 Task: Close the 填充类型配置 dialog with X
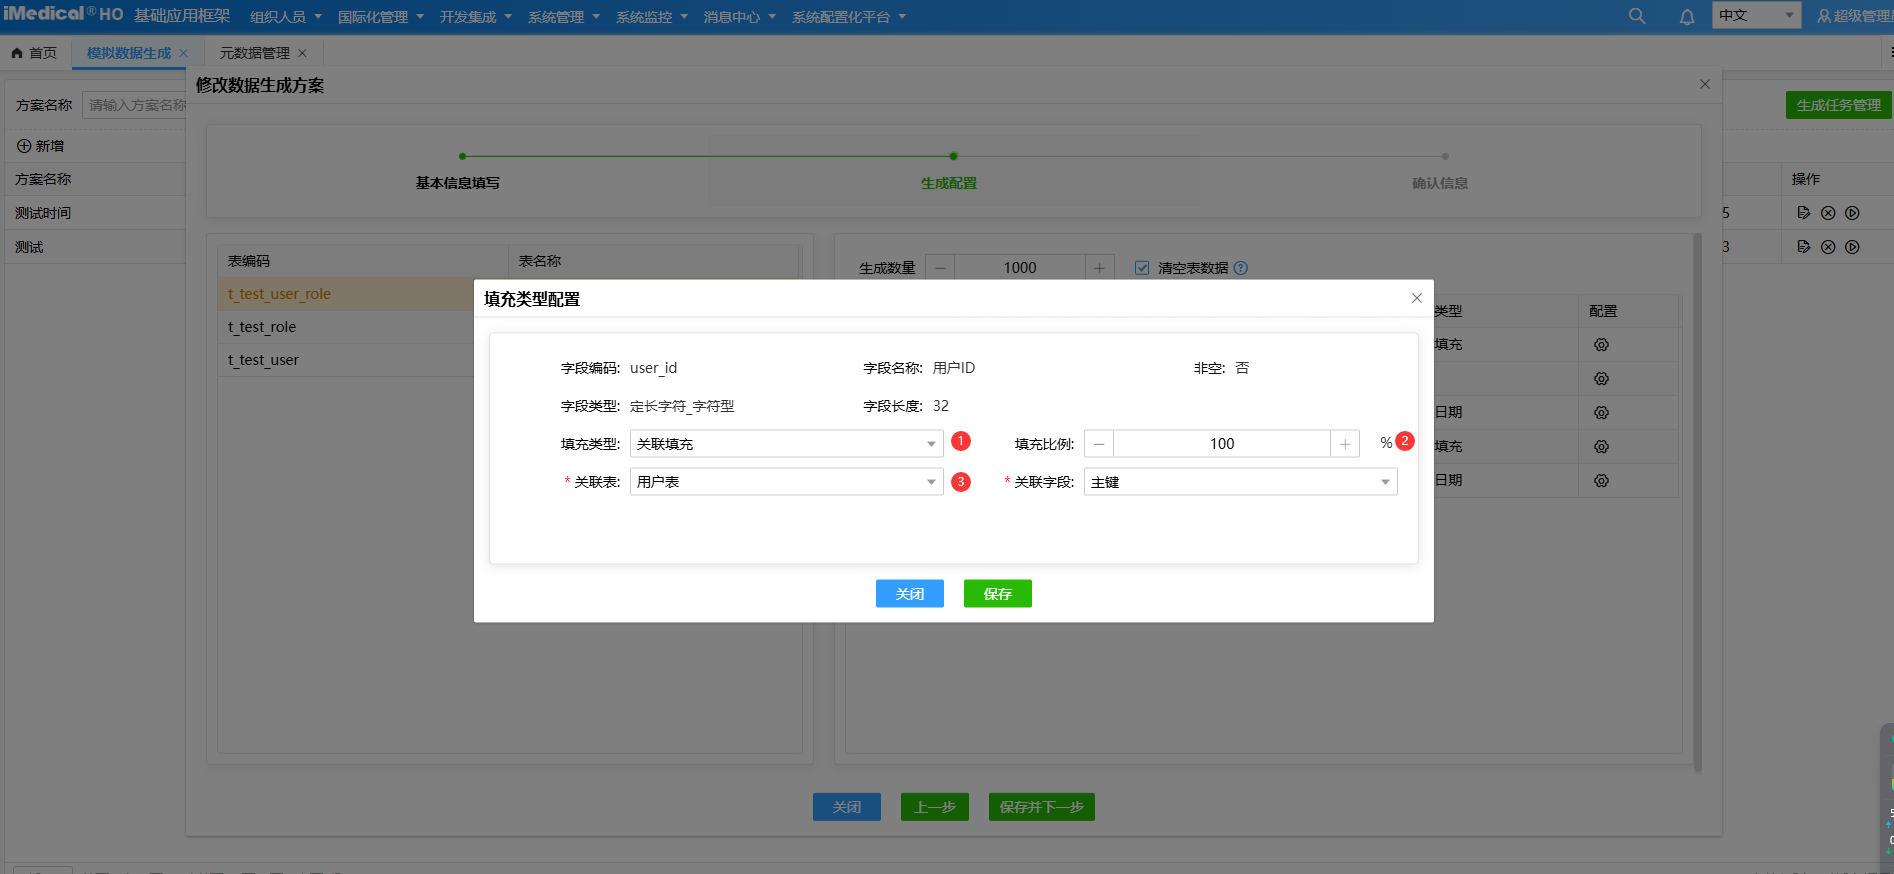[x=1416, y=298]
